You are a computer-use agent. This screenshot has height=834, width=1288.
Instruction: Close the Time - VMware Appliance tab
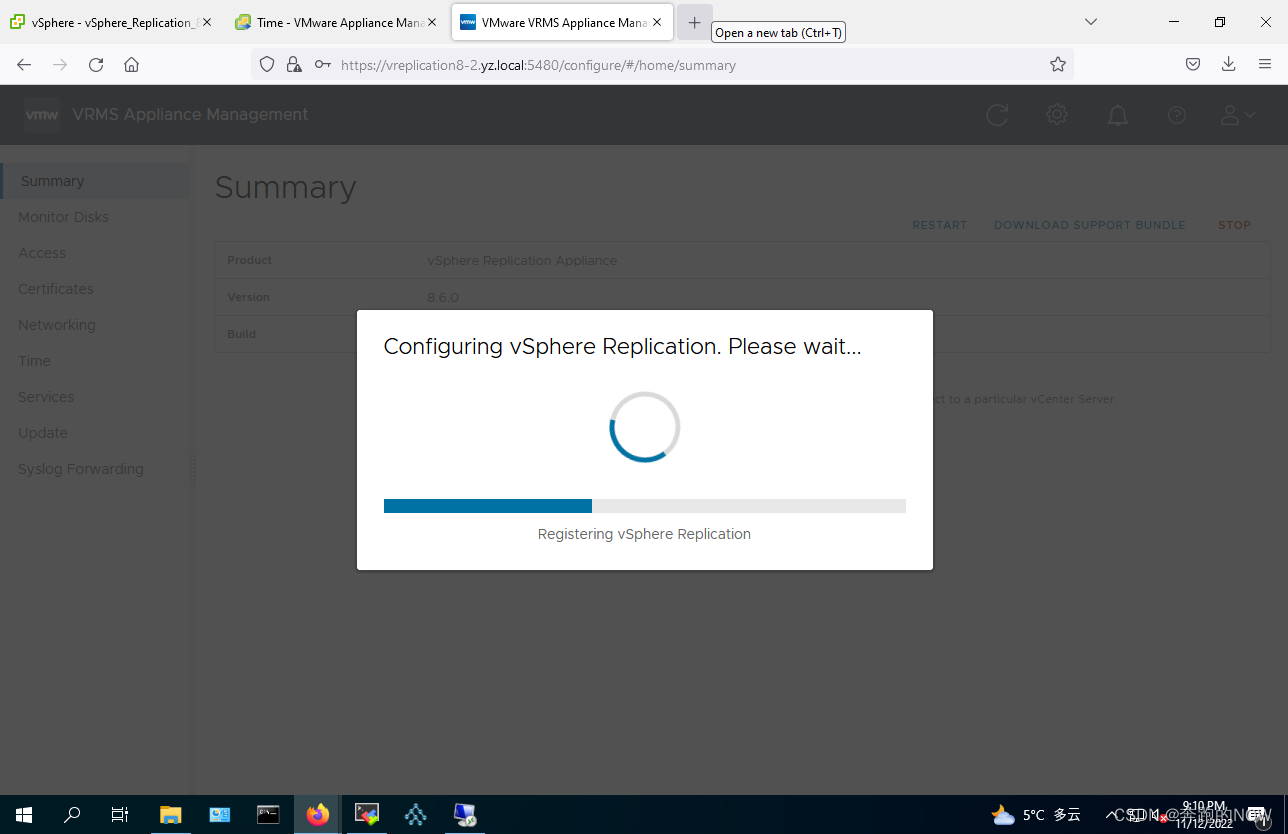[432, 22]
